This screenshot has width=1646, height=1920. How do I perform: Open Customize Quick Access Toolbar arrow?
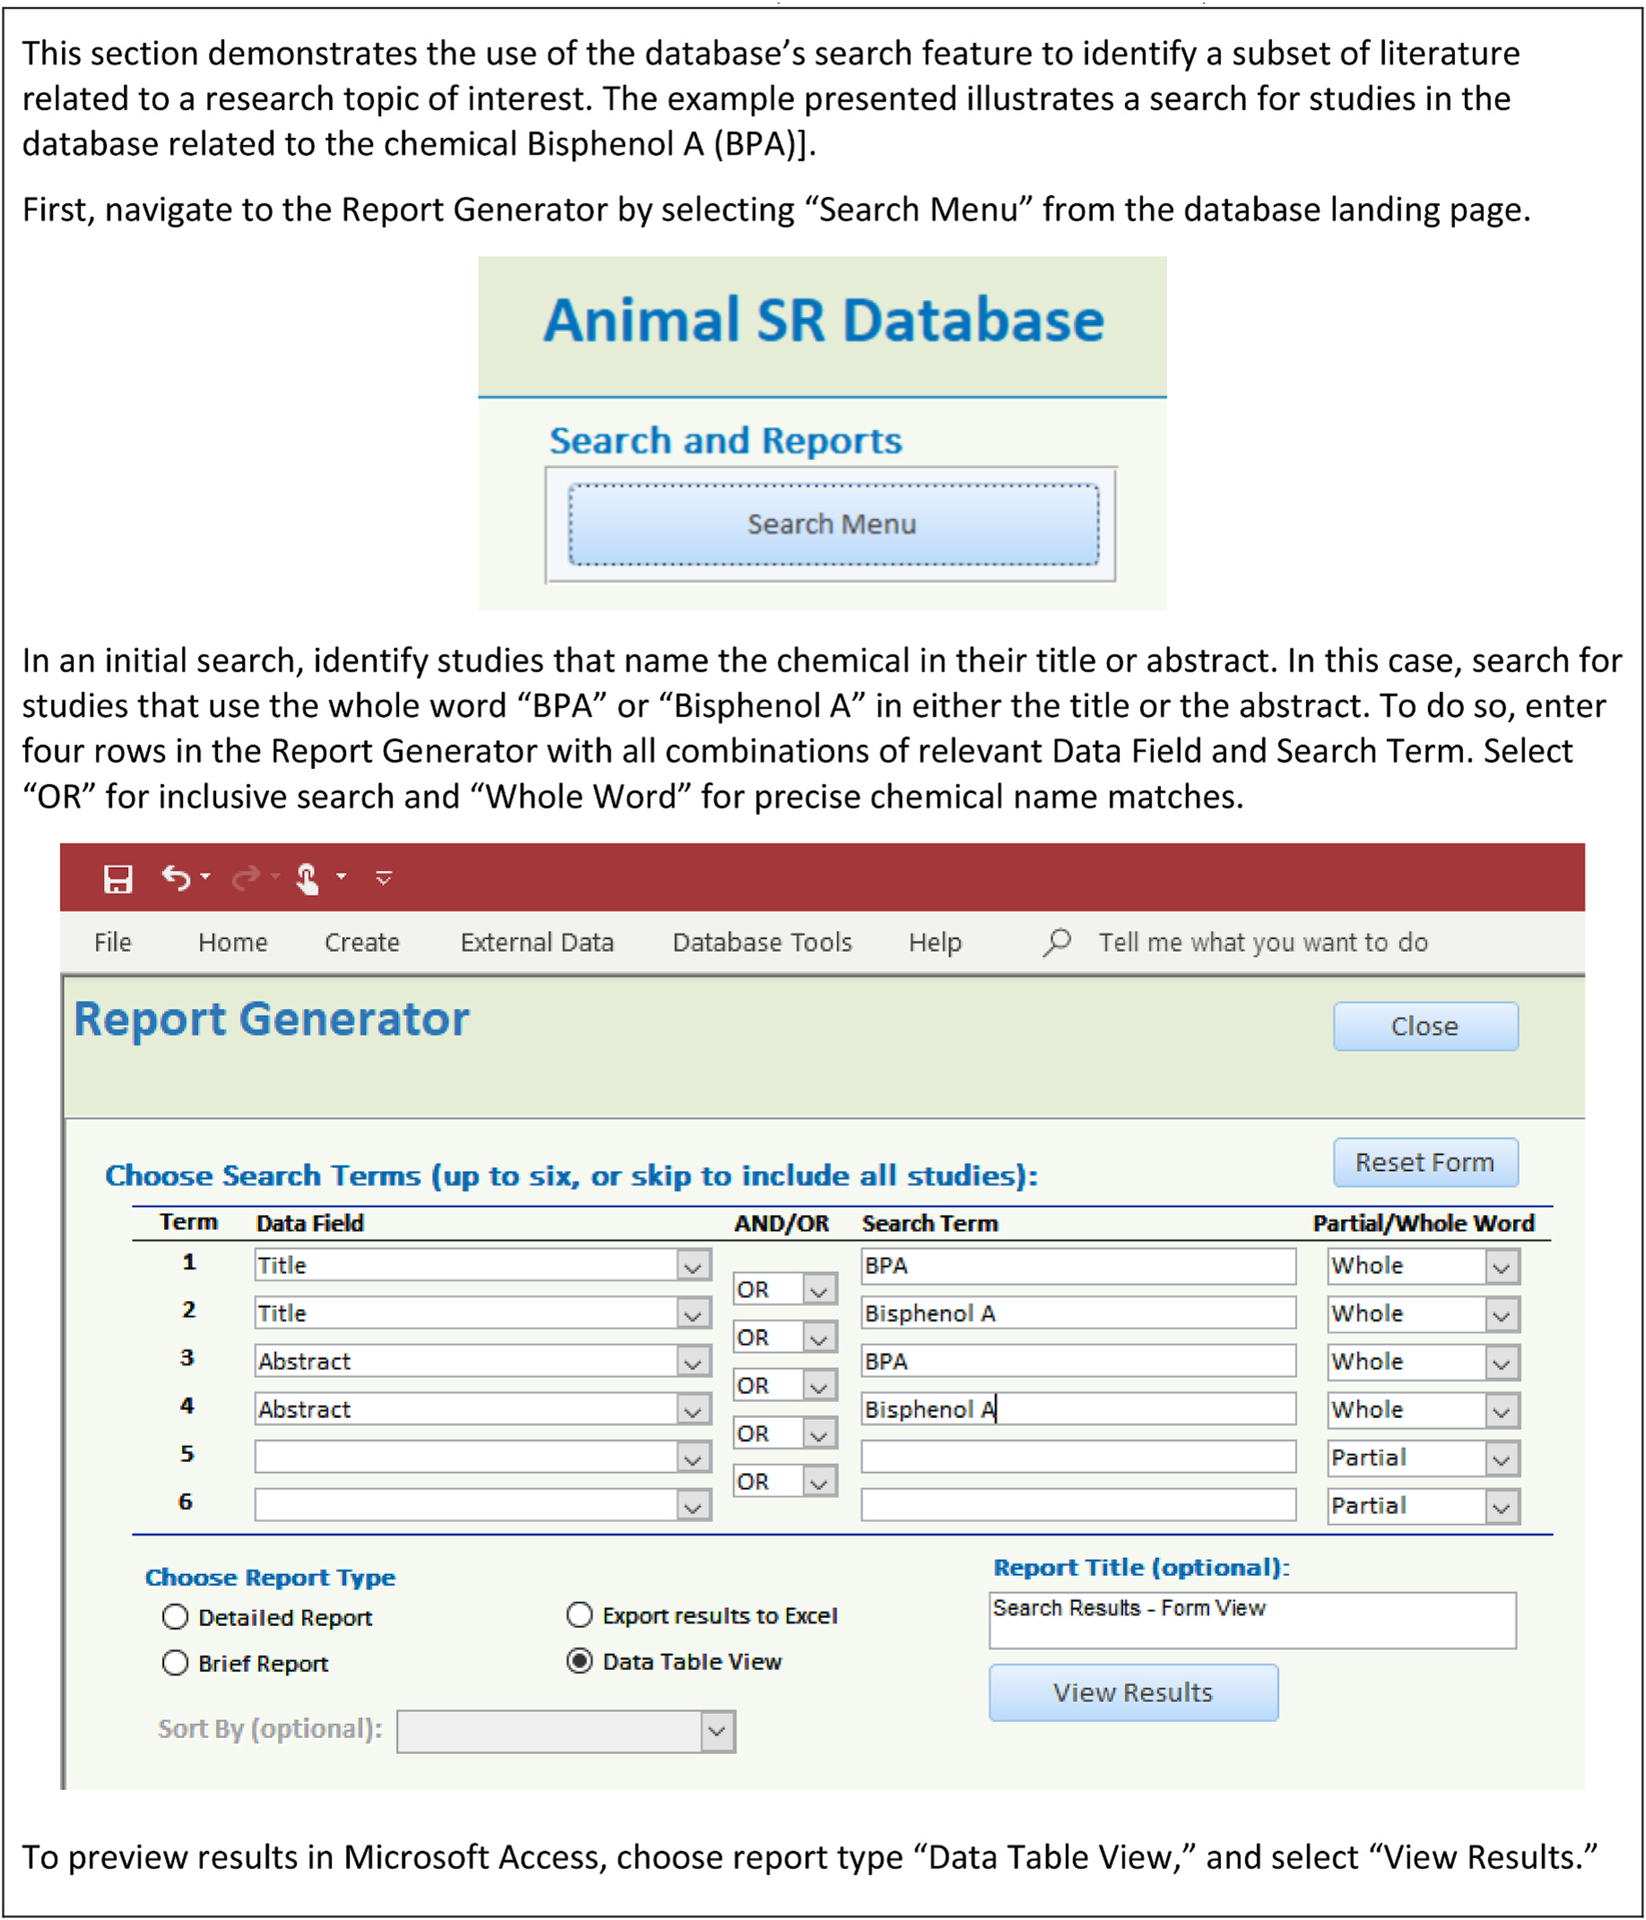point(384,879)
